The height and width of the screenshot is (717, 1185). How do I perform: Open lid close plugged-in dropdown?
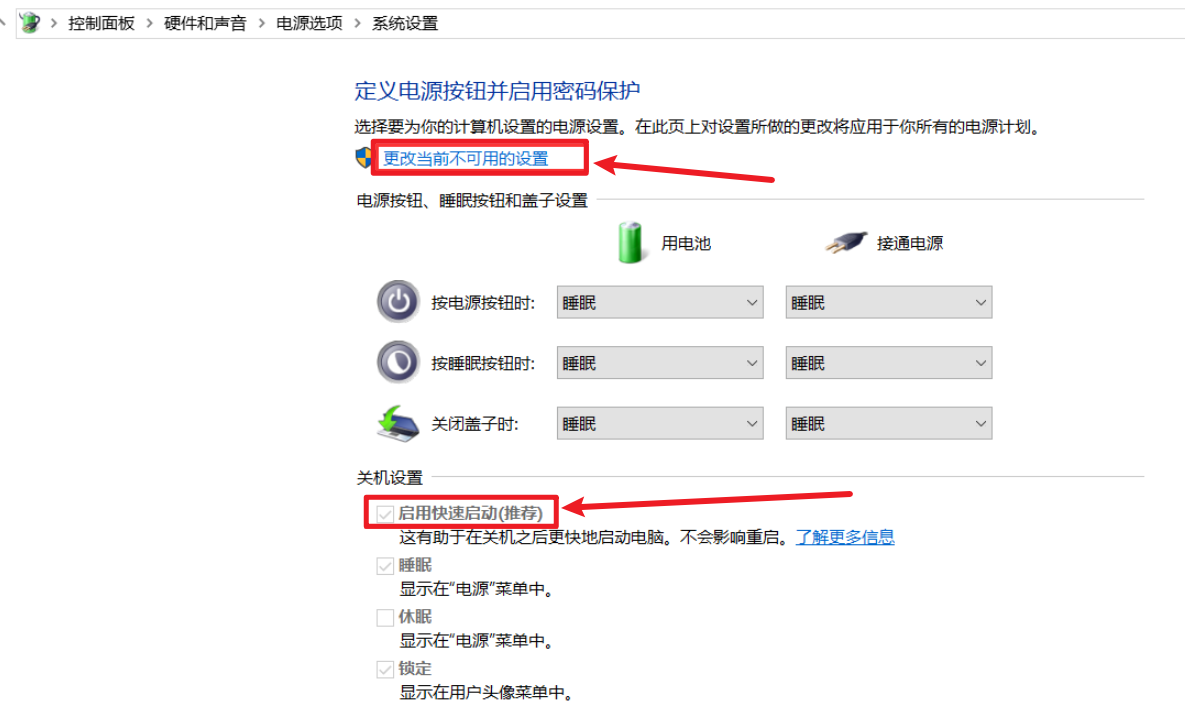[x=888, y=424]
